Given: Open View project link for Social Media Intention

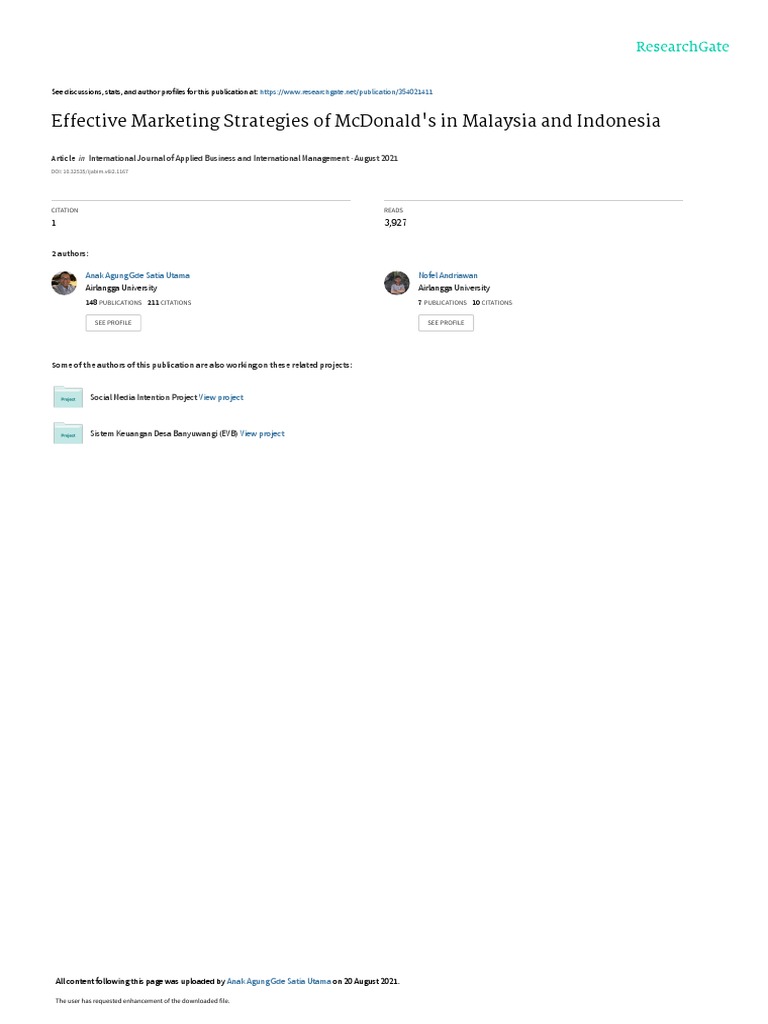Looking at the screenshot, I should point(221,397).
